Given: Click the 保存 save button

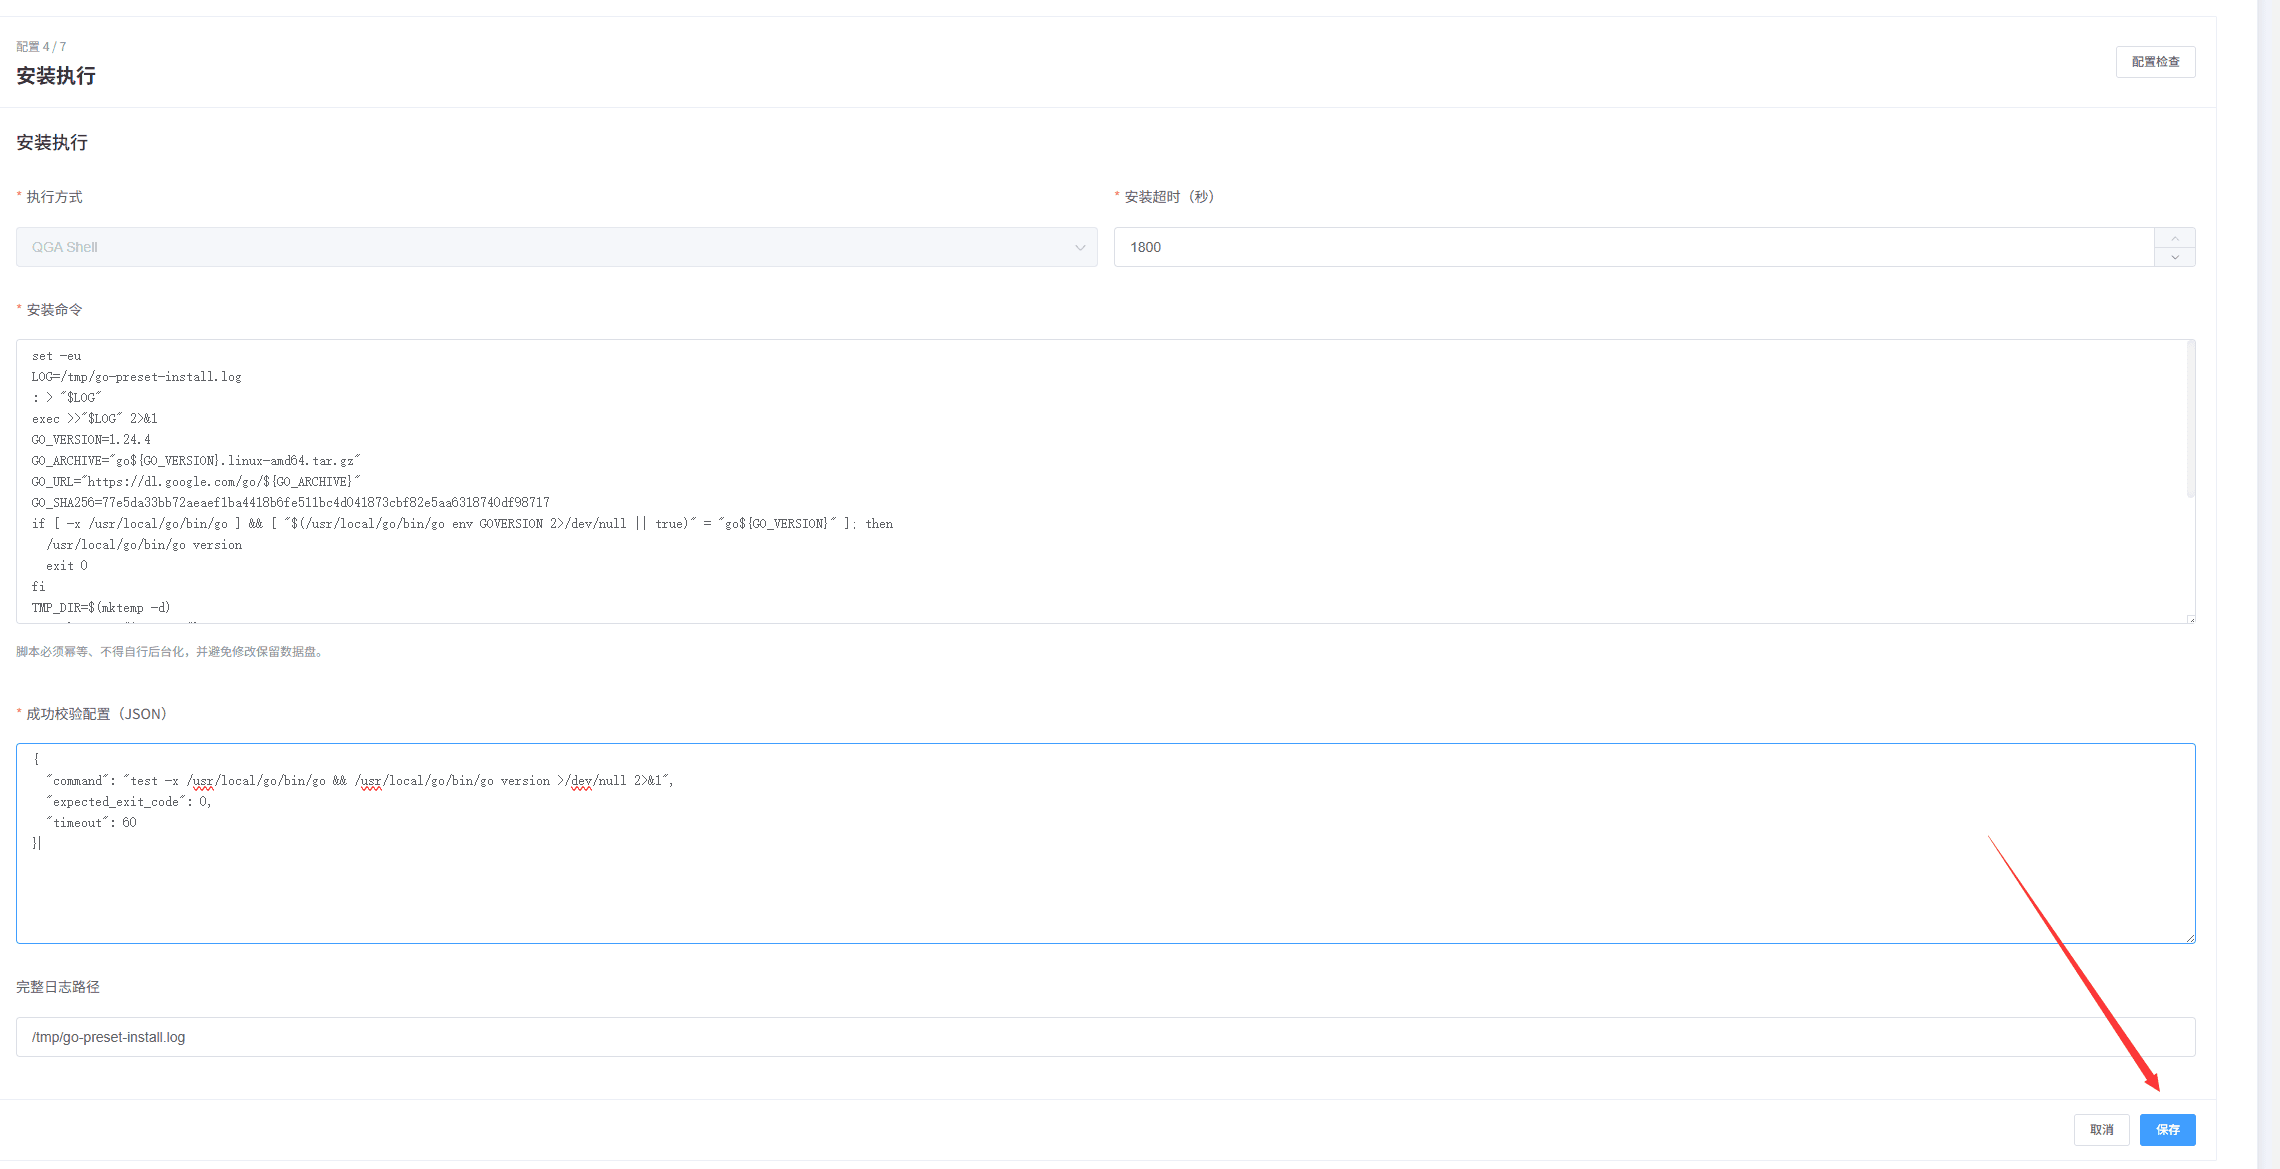Looking at the screenshot, I should [2167, 1129].
